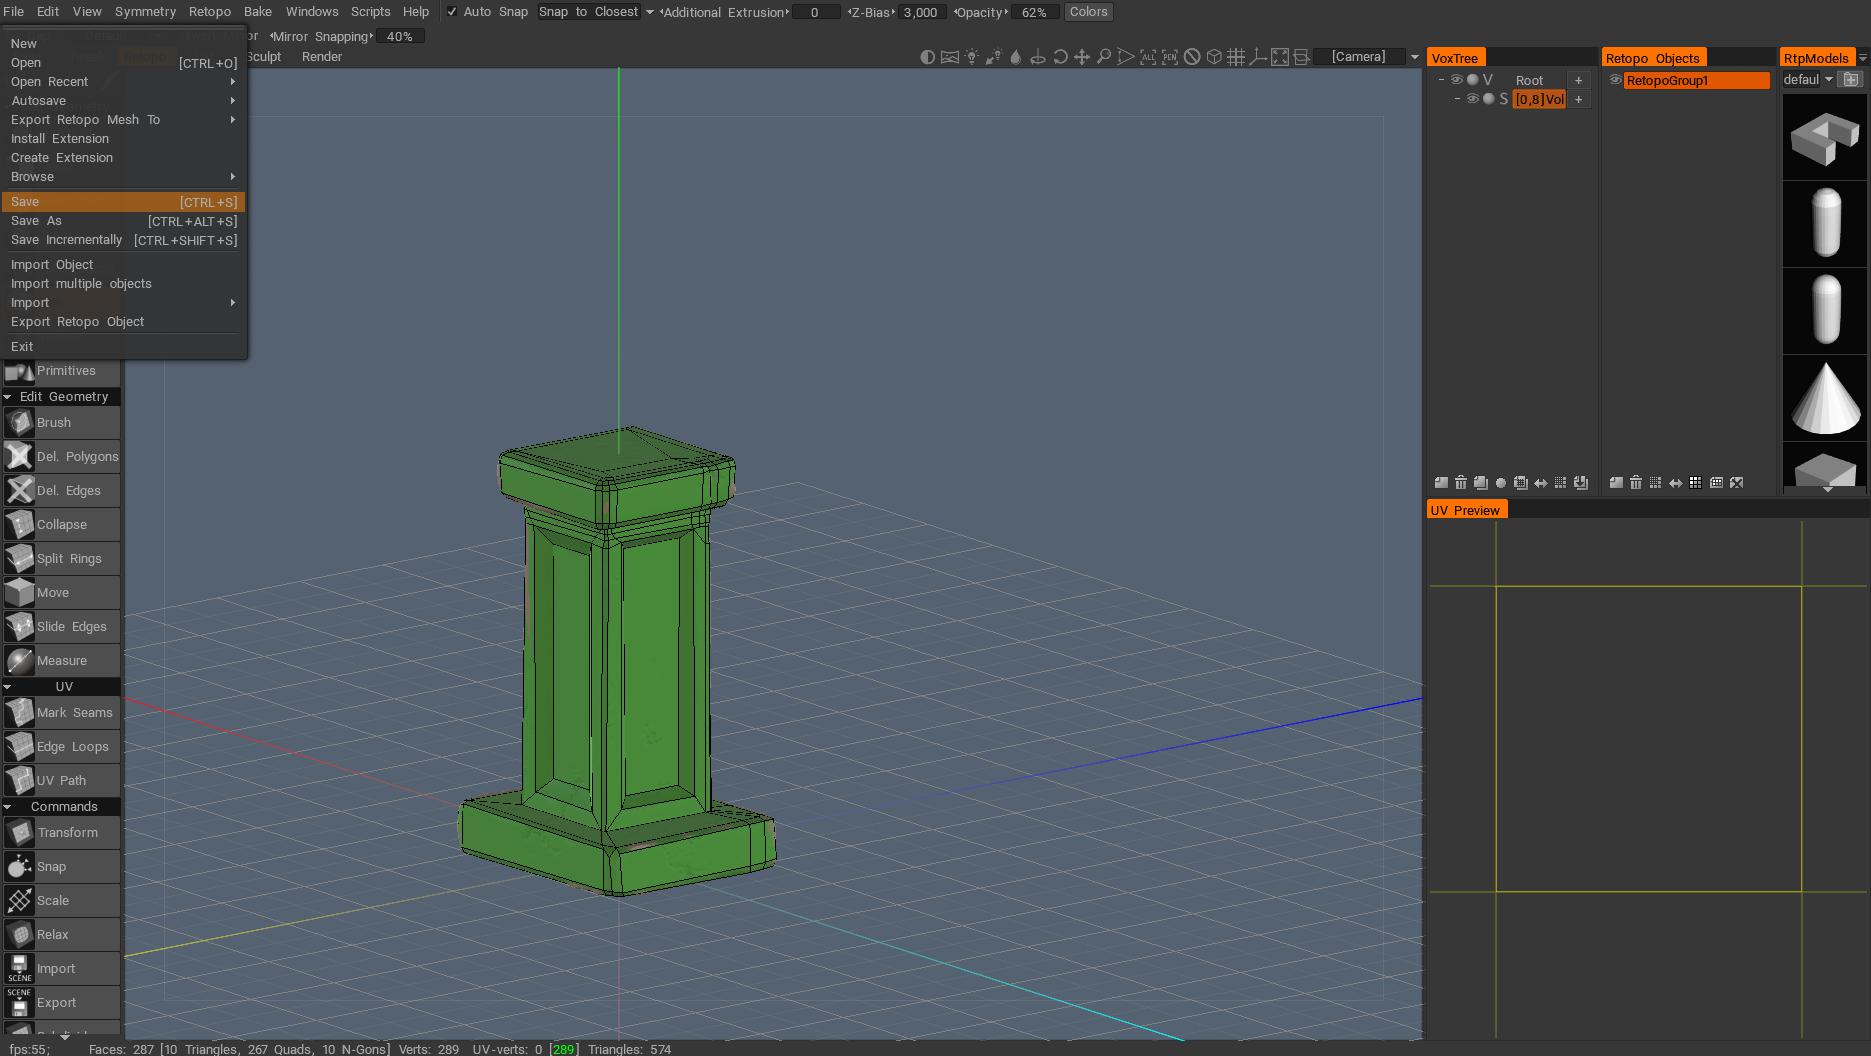The image size is (1871, 1056).
Task: Click the Scene Export command
Action: [x=60, y=1002]
